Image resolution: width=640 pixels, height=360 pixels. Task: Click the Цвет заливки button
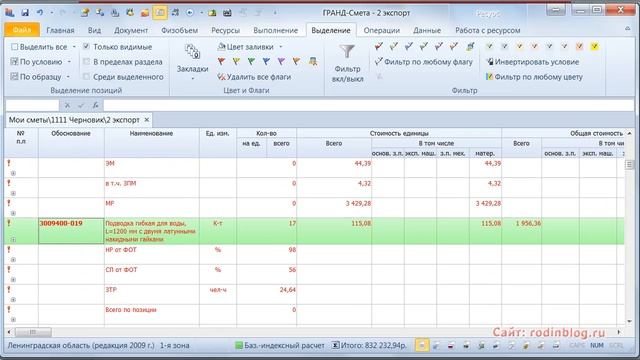tap(246, 47)
